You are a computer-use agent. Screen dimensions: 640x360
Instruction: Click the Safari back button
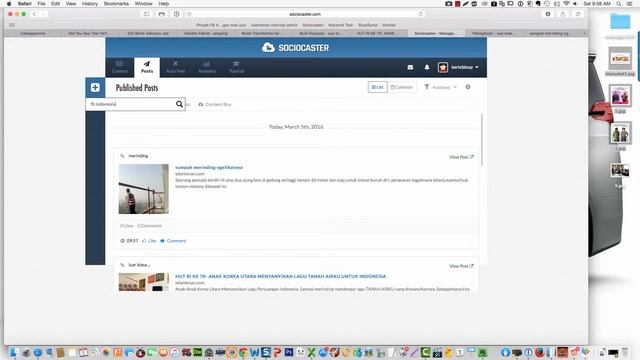(x=34, y=14)
